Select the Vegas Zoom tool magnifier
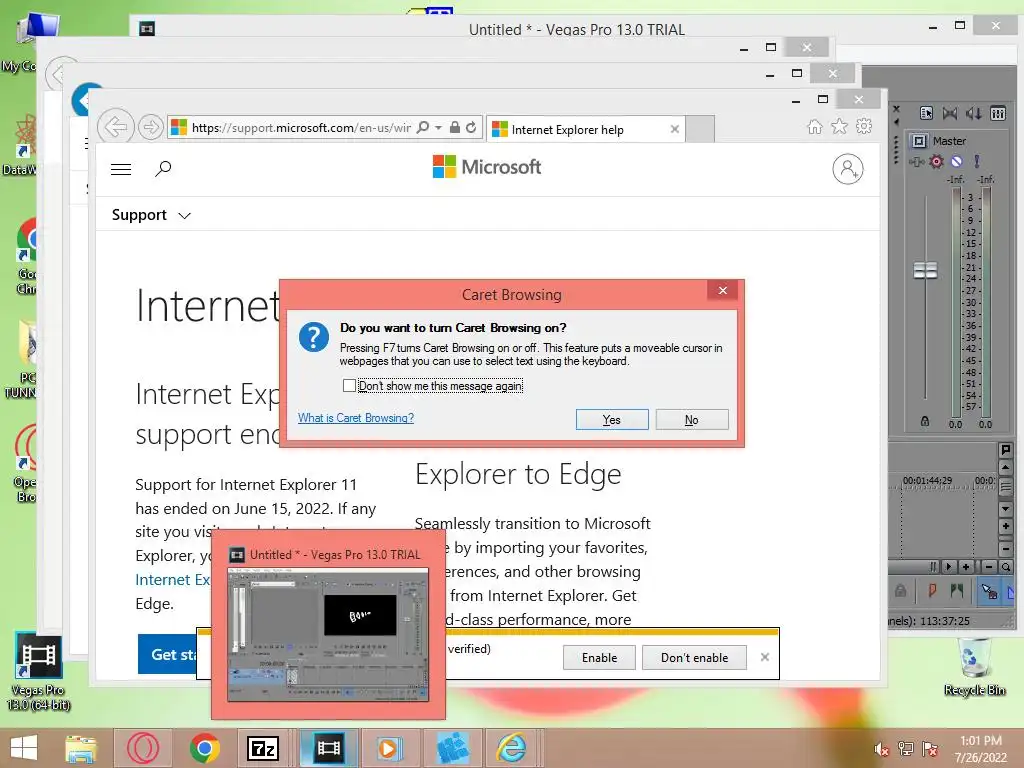1024x768 pixels. tap(1006, 567)
